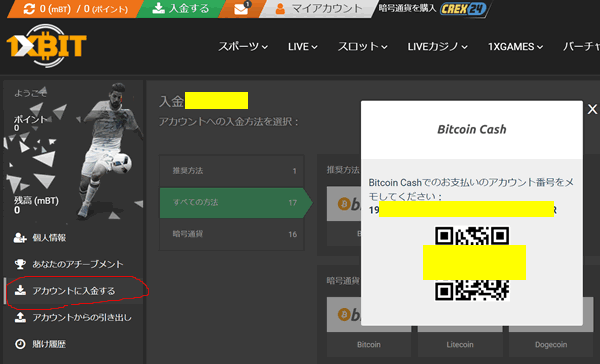The image size is (600, 364).
Task: Select アカウントに入金する in the sidebar
Action: pyautogui.click(x=73, y=291)
